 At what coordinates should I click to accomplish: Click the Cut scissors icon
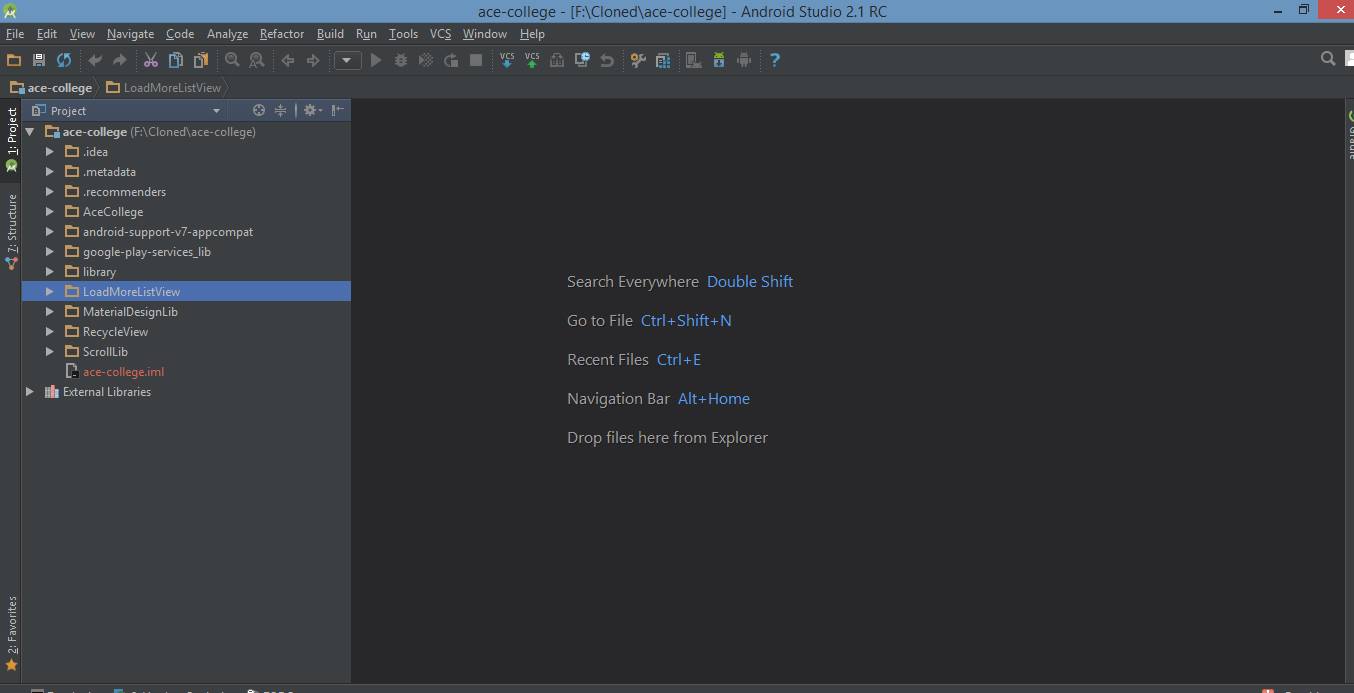pyautogui.click(x=151, y=60)
